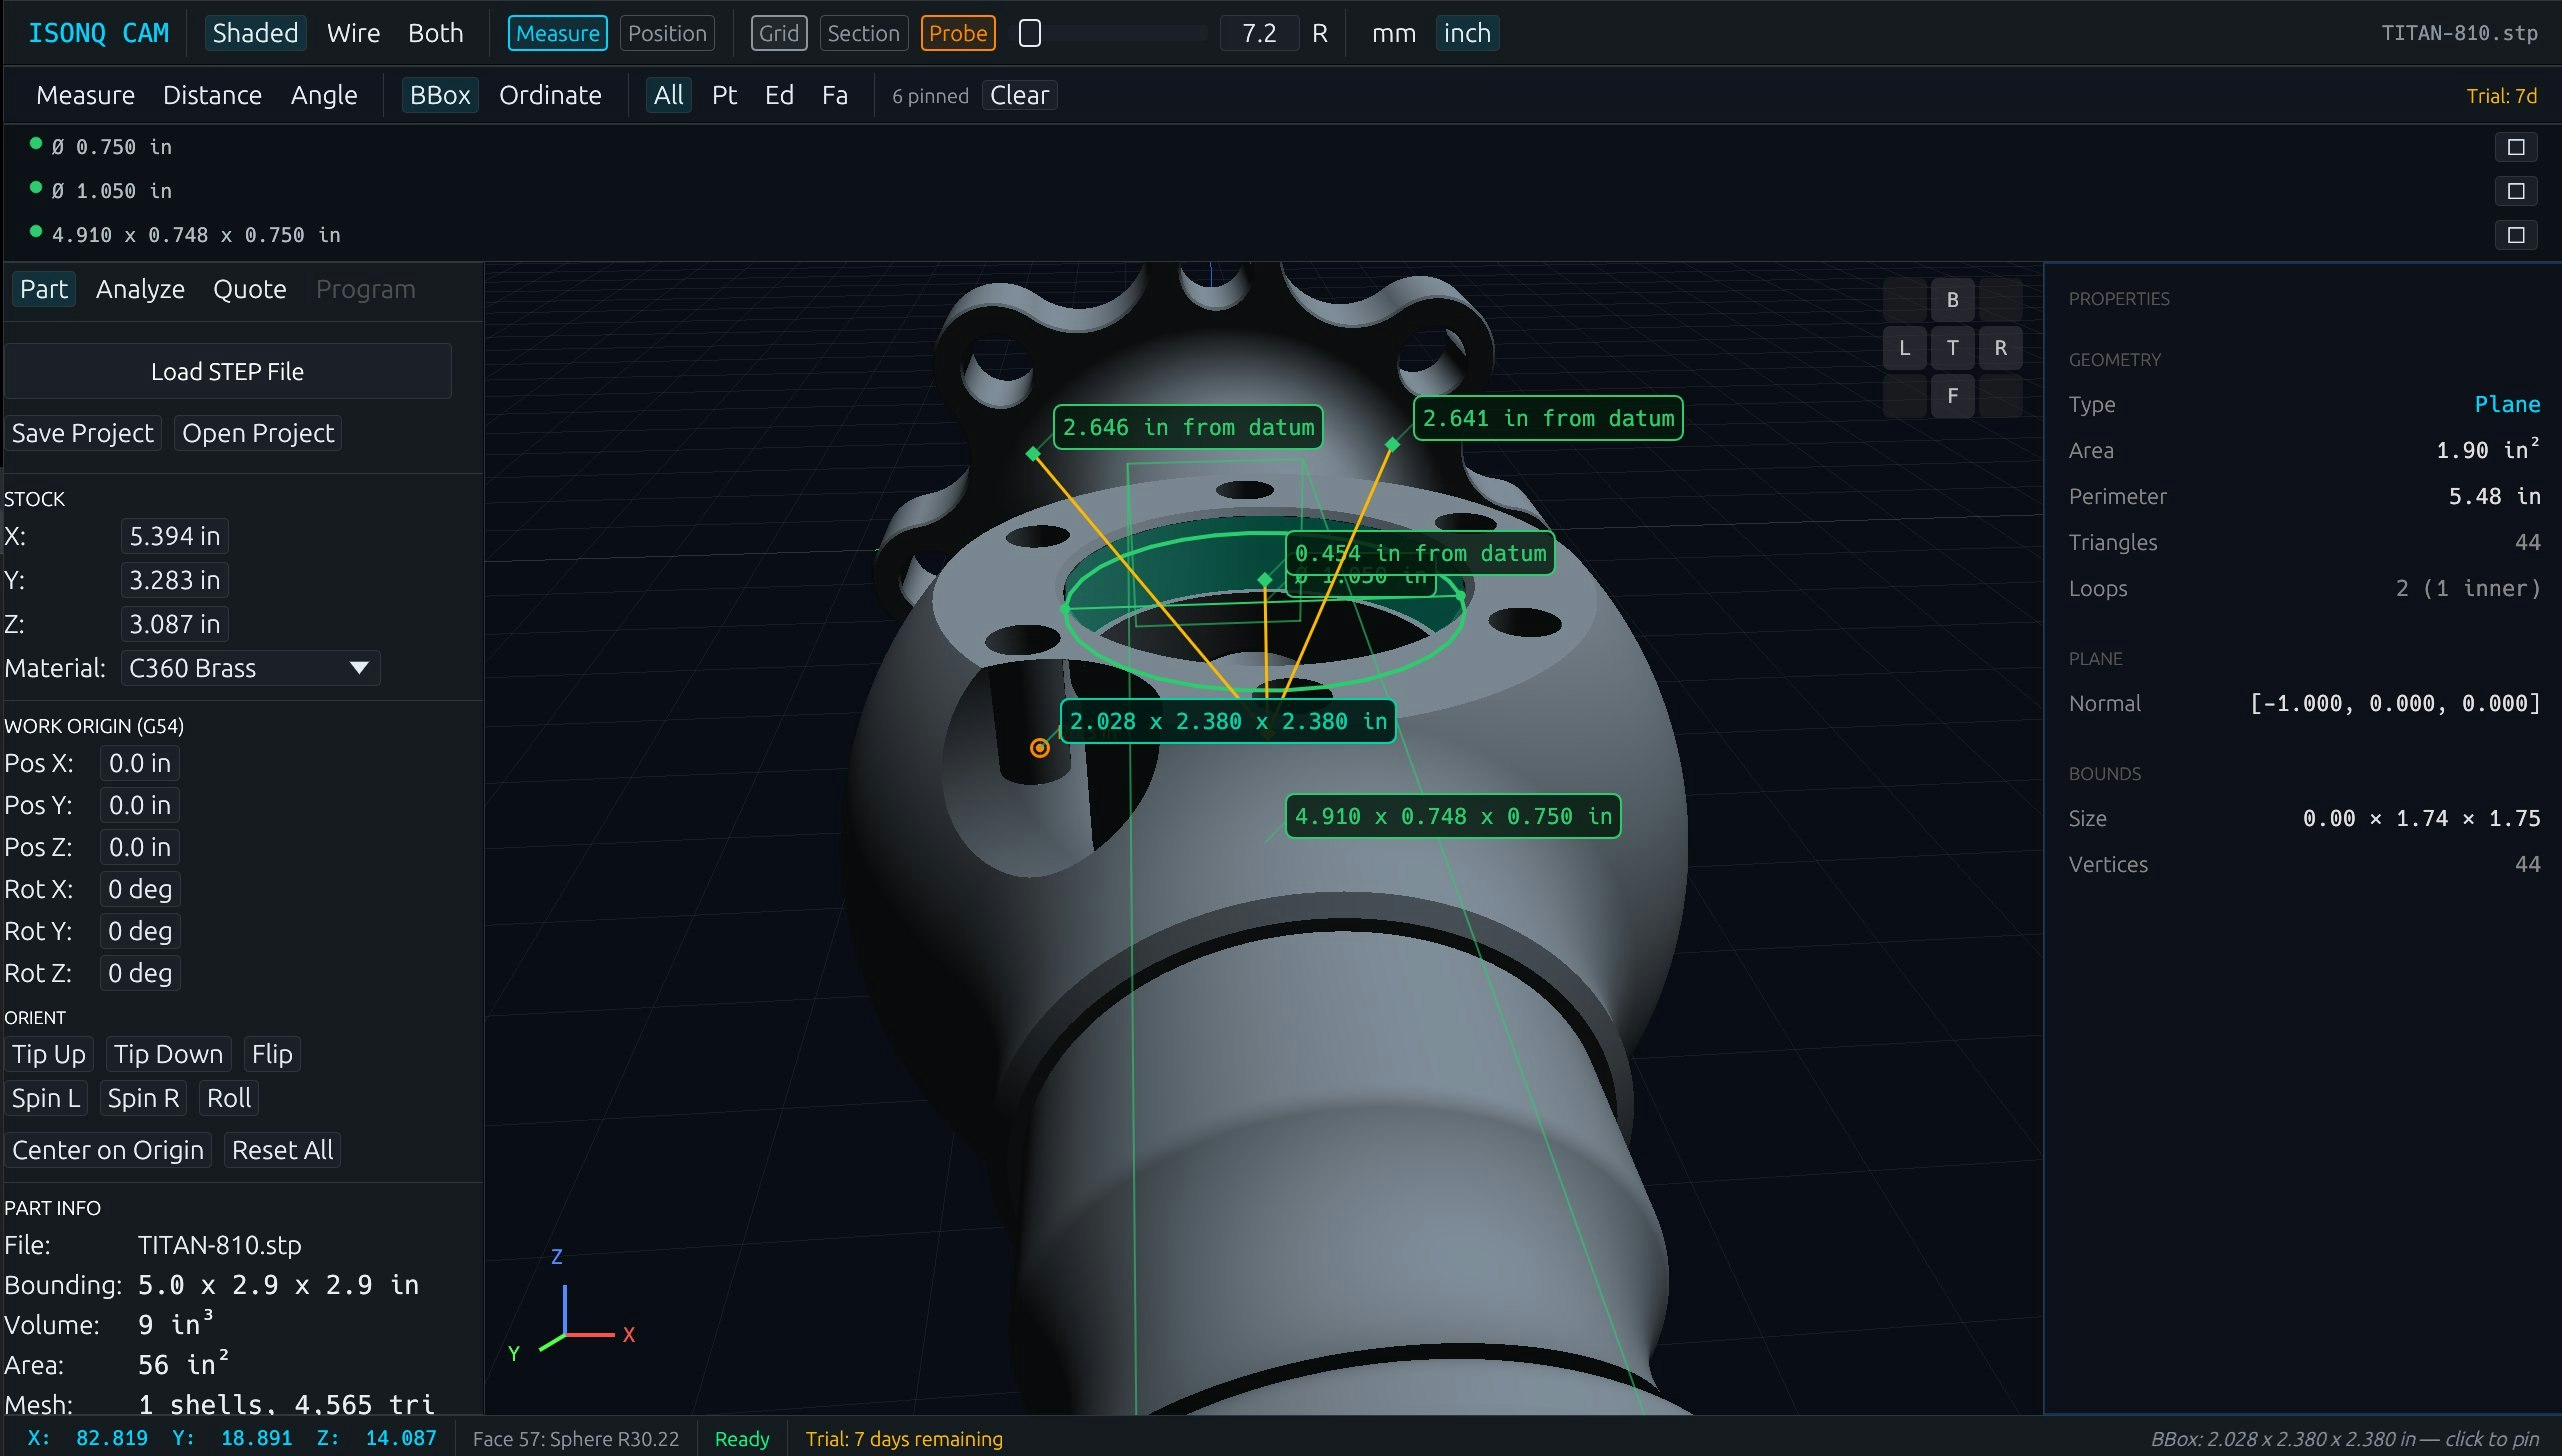The image size is (2562, 1456).
Task: Click the Rot Z work origin field
Action: point(139,973)
